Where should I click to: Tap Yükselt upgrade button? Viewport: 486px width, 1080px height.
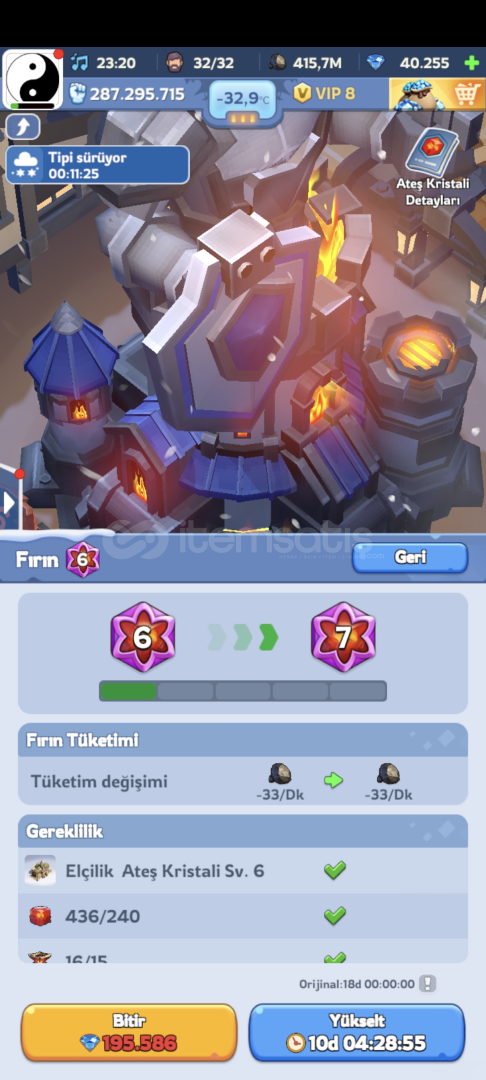357,1032
